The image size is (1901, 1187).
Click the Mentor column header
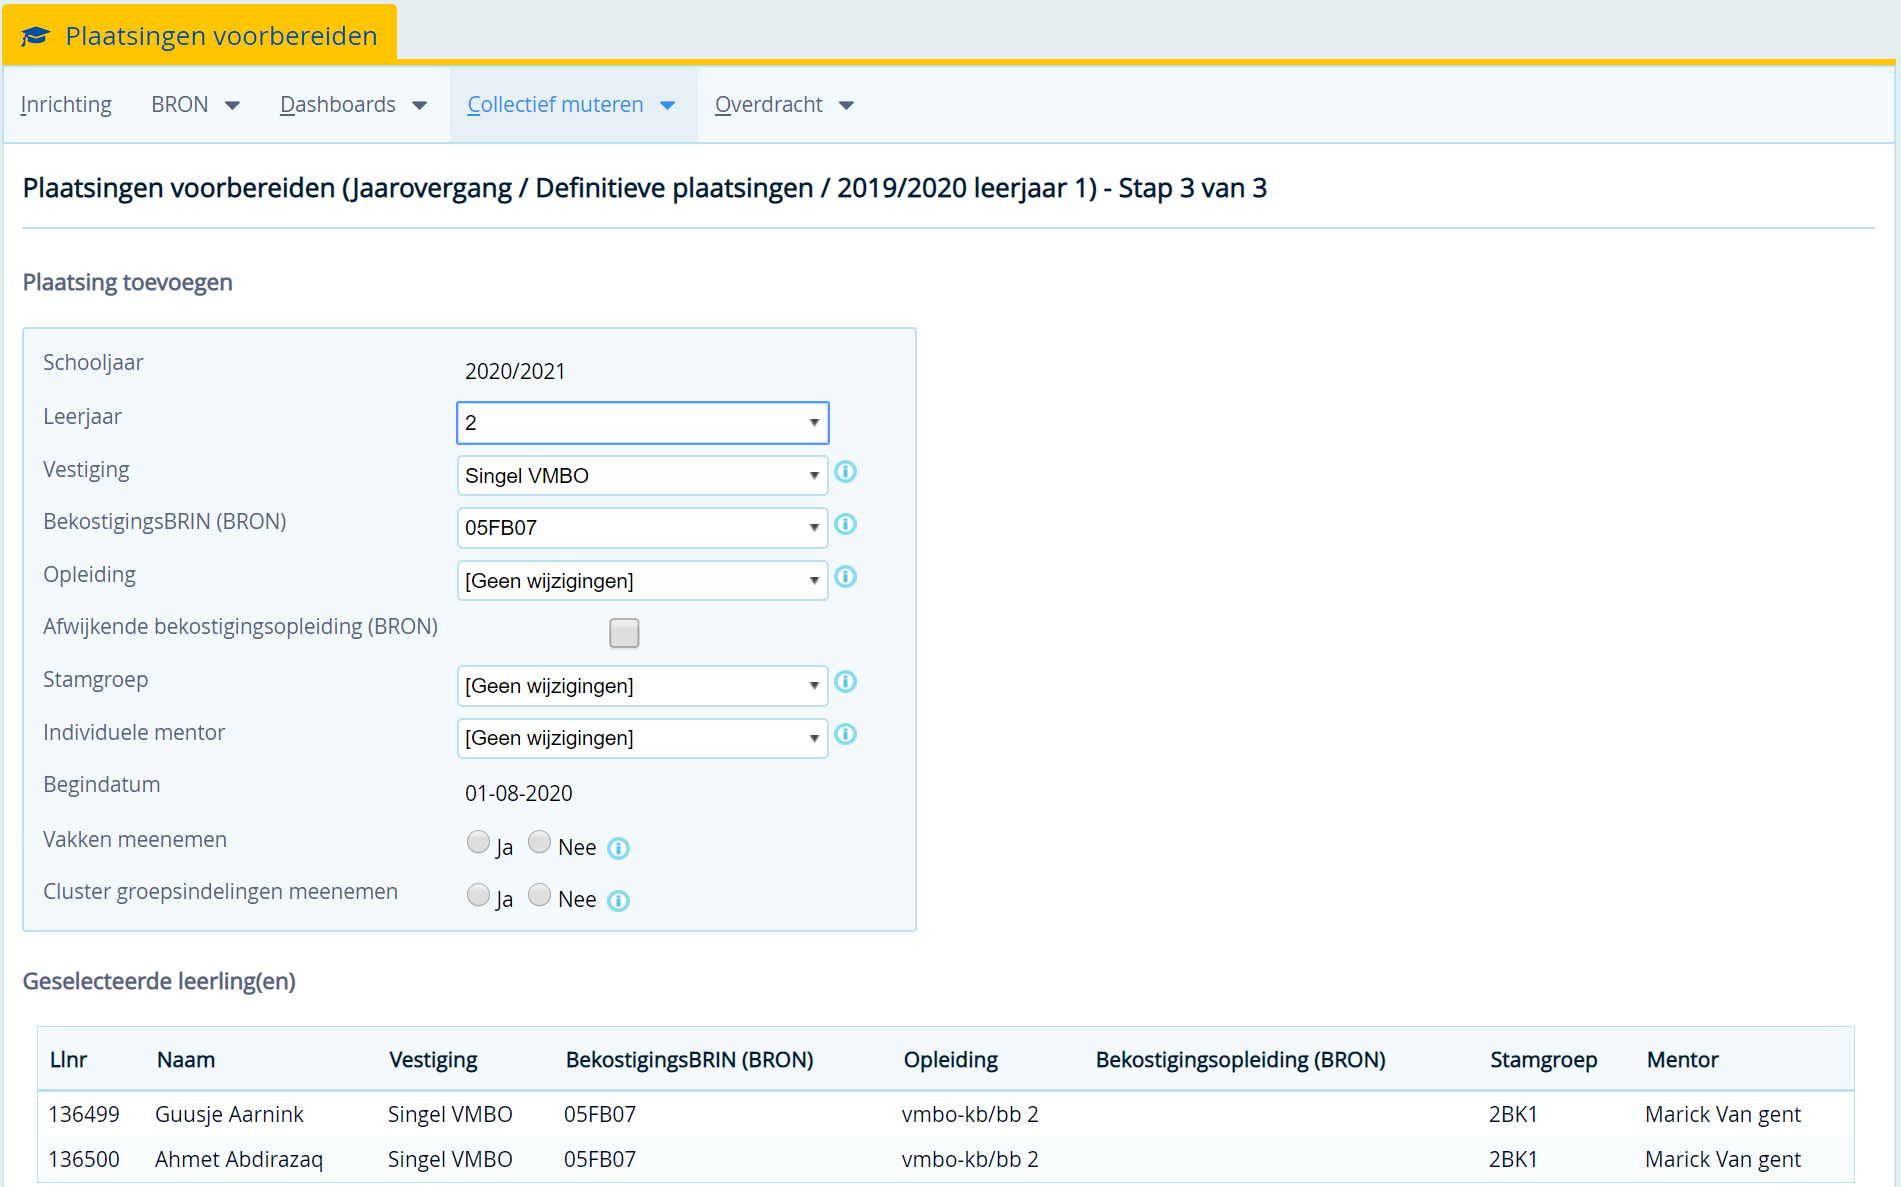click(1682, 1060)
